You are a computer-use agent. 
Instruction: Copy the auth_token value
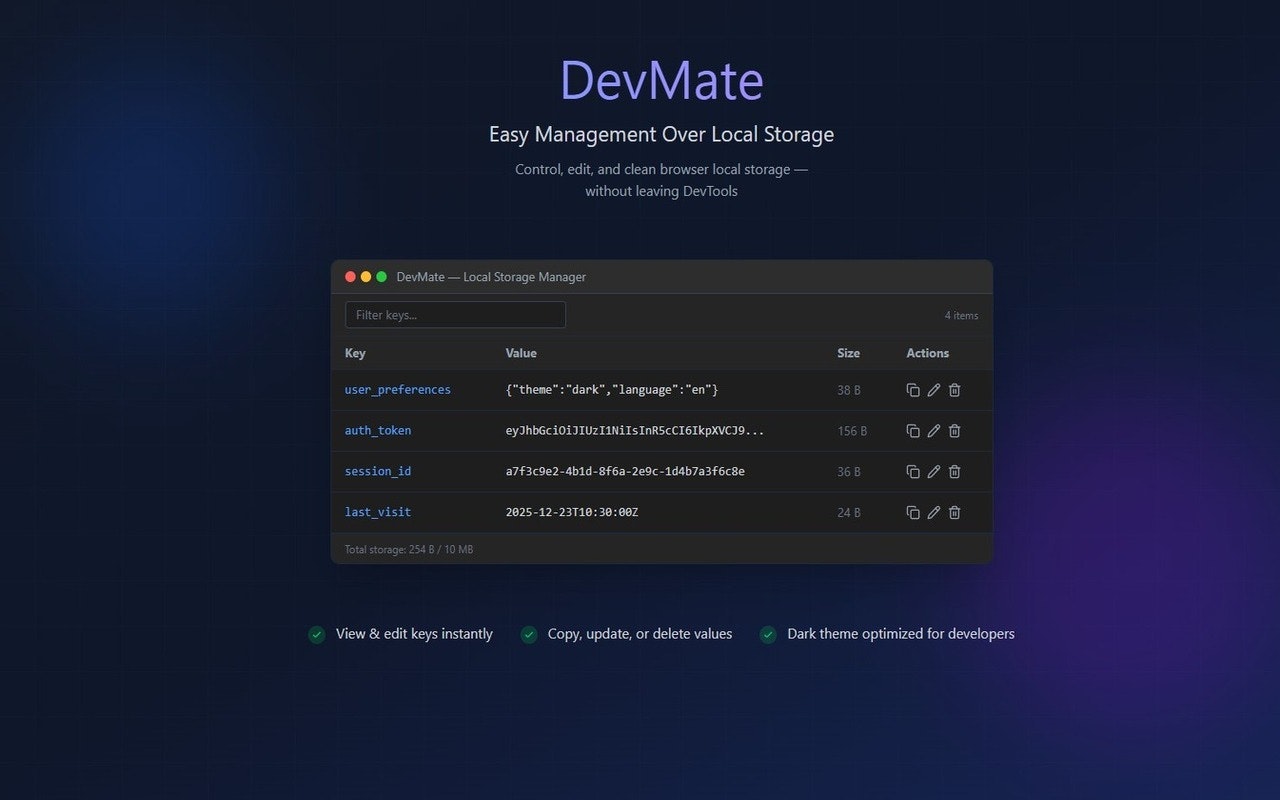click(913, 431)
